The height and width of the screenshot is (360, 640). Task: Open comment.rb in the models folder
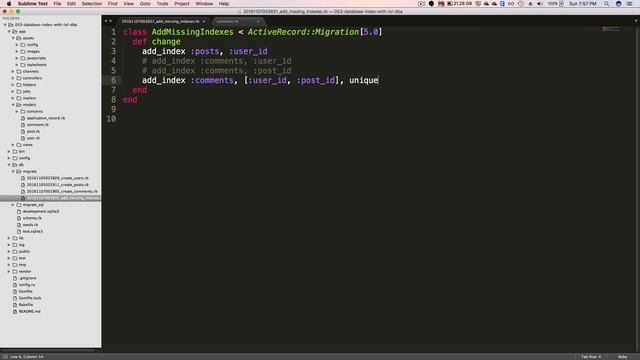[38, 124]
